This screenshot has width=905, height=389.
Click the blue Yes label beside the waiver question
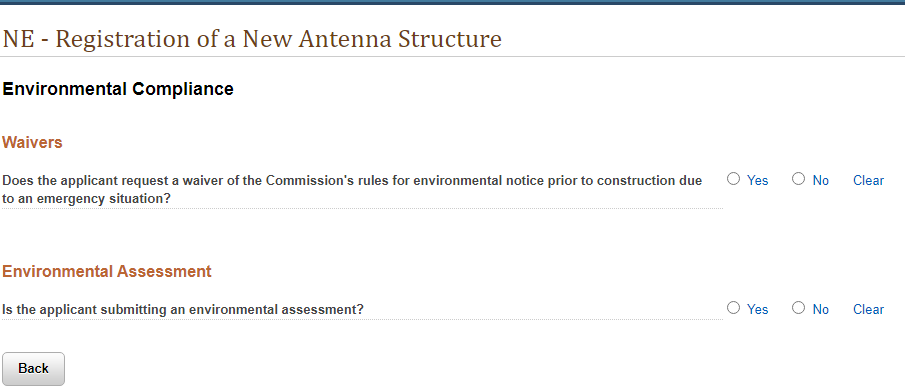point(757,181)
